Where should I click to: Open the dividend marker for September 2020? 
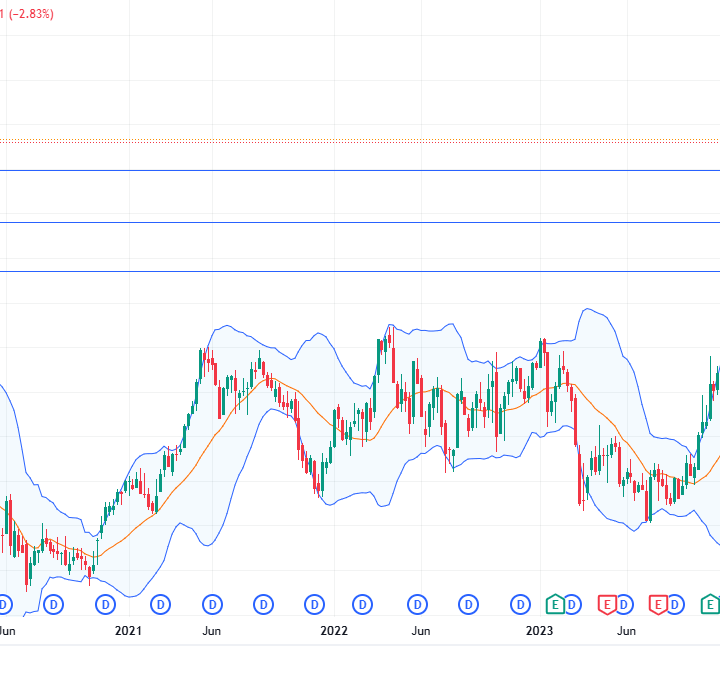pos(53,605)
